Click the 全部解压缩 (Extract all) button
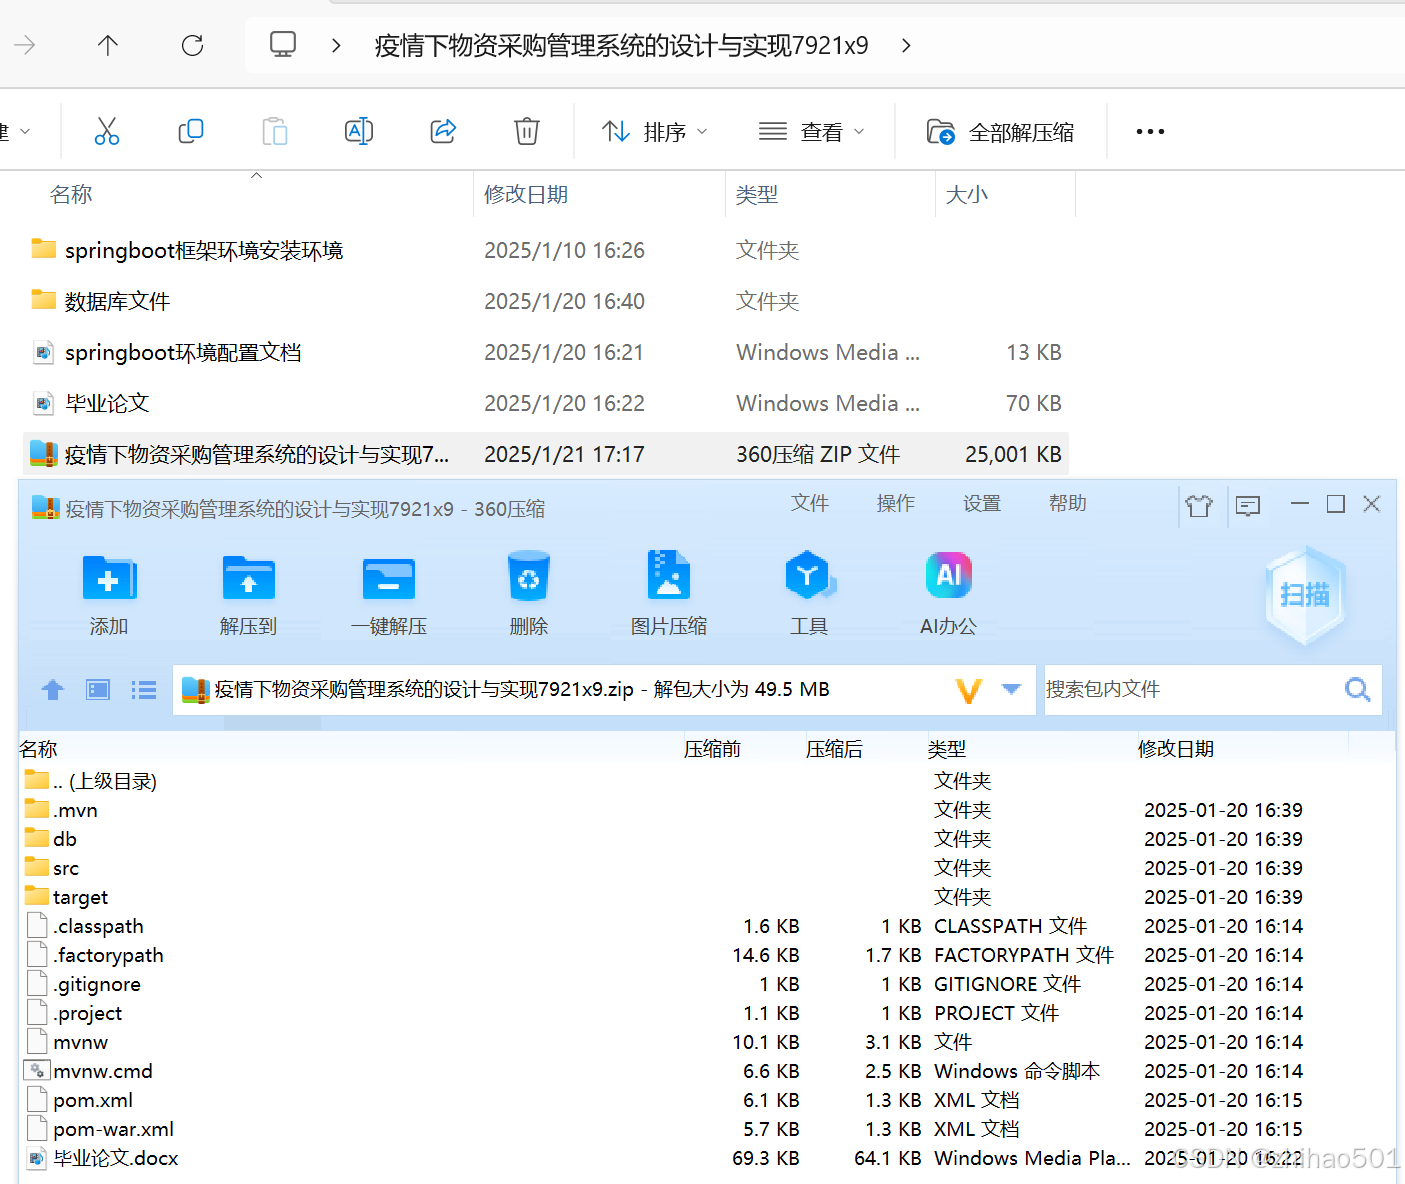Screen dimensions: 1405x1184 tap(1001, 131)
